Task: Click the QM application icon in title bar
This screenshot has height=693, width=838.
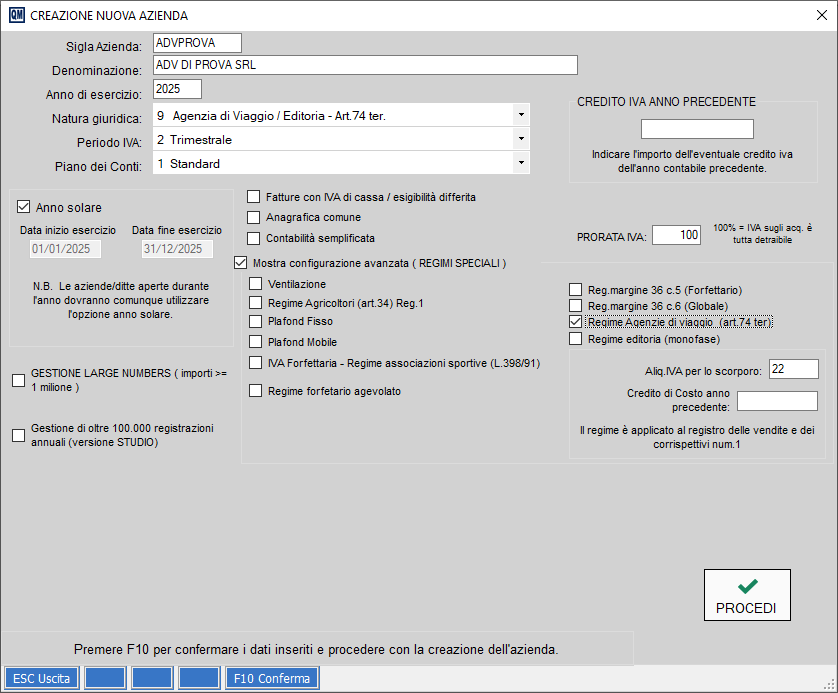Action: (x=17, y=16)
